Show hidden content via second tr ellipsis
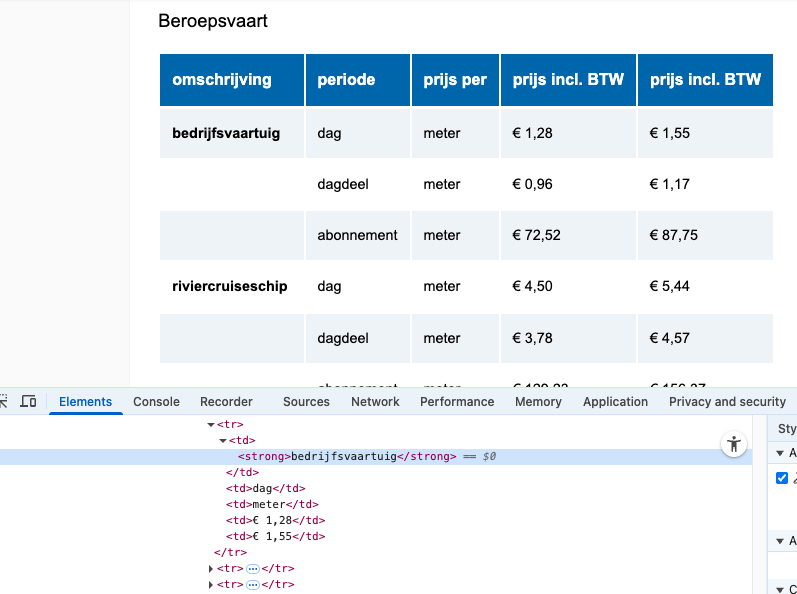 pyautogui.click(x=253, y=585)
